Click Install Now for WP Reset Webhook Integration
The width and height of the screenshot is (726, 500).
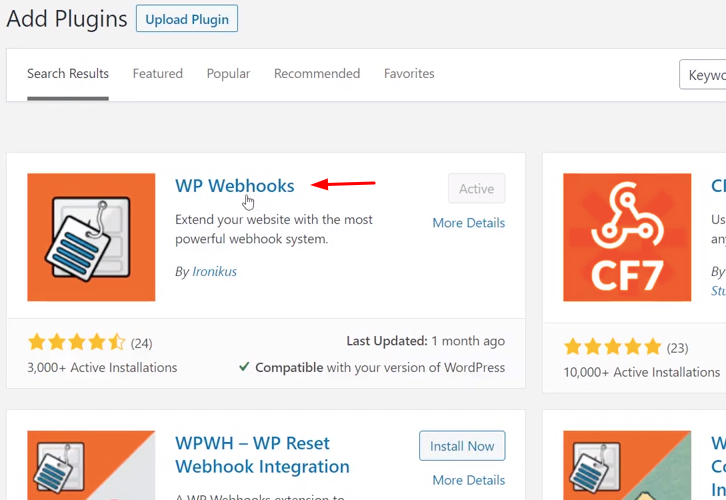pyautogui.click(x=462, y=446)
